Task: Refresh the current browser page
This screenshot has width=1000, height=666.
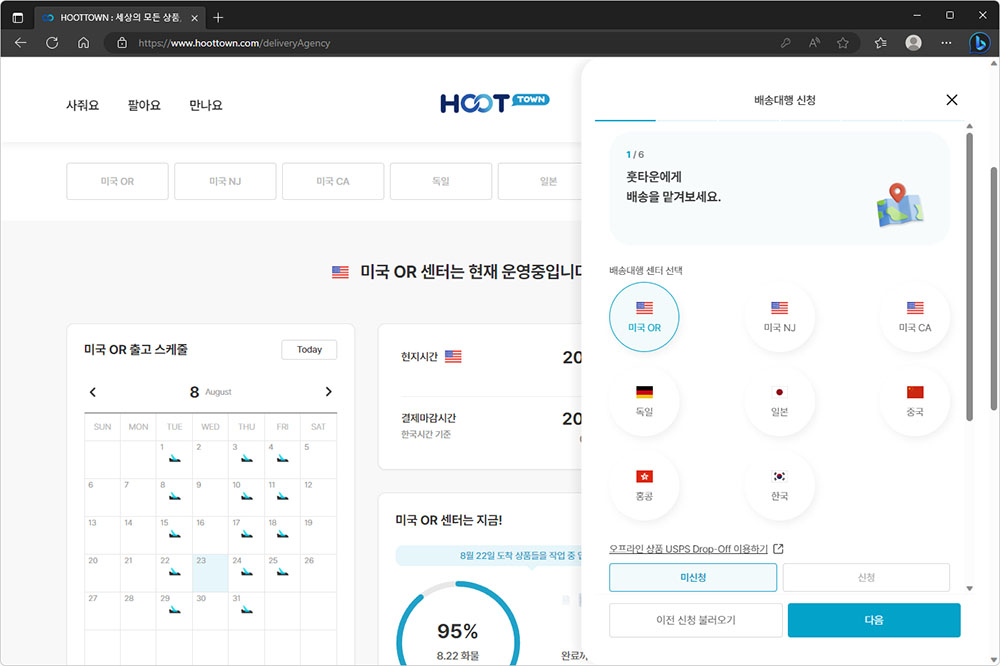Action: (x=52, y=43)
